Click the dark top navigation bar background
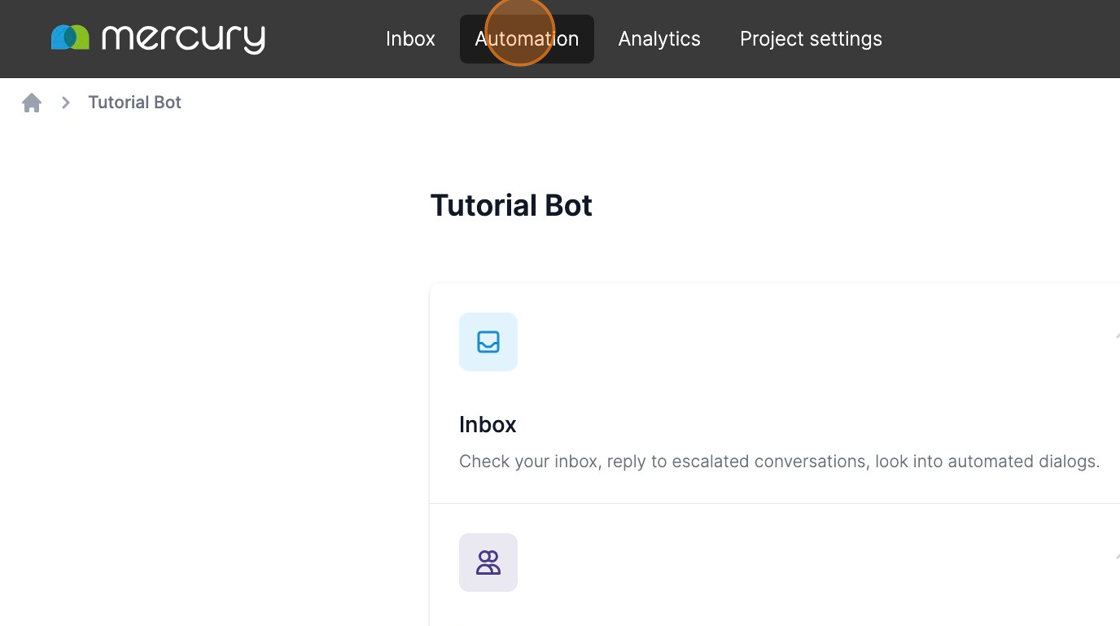Viewport: 1120px width, 626px height. tap(1000, 39)
